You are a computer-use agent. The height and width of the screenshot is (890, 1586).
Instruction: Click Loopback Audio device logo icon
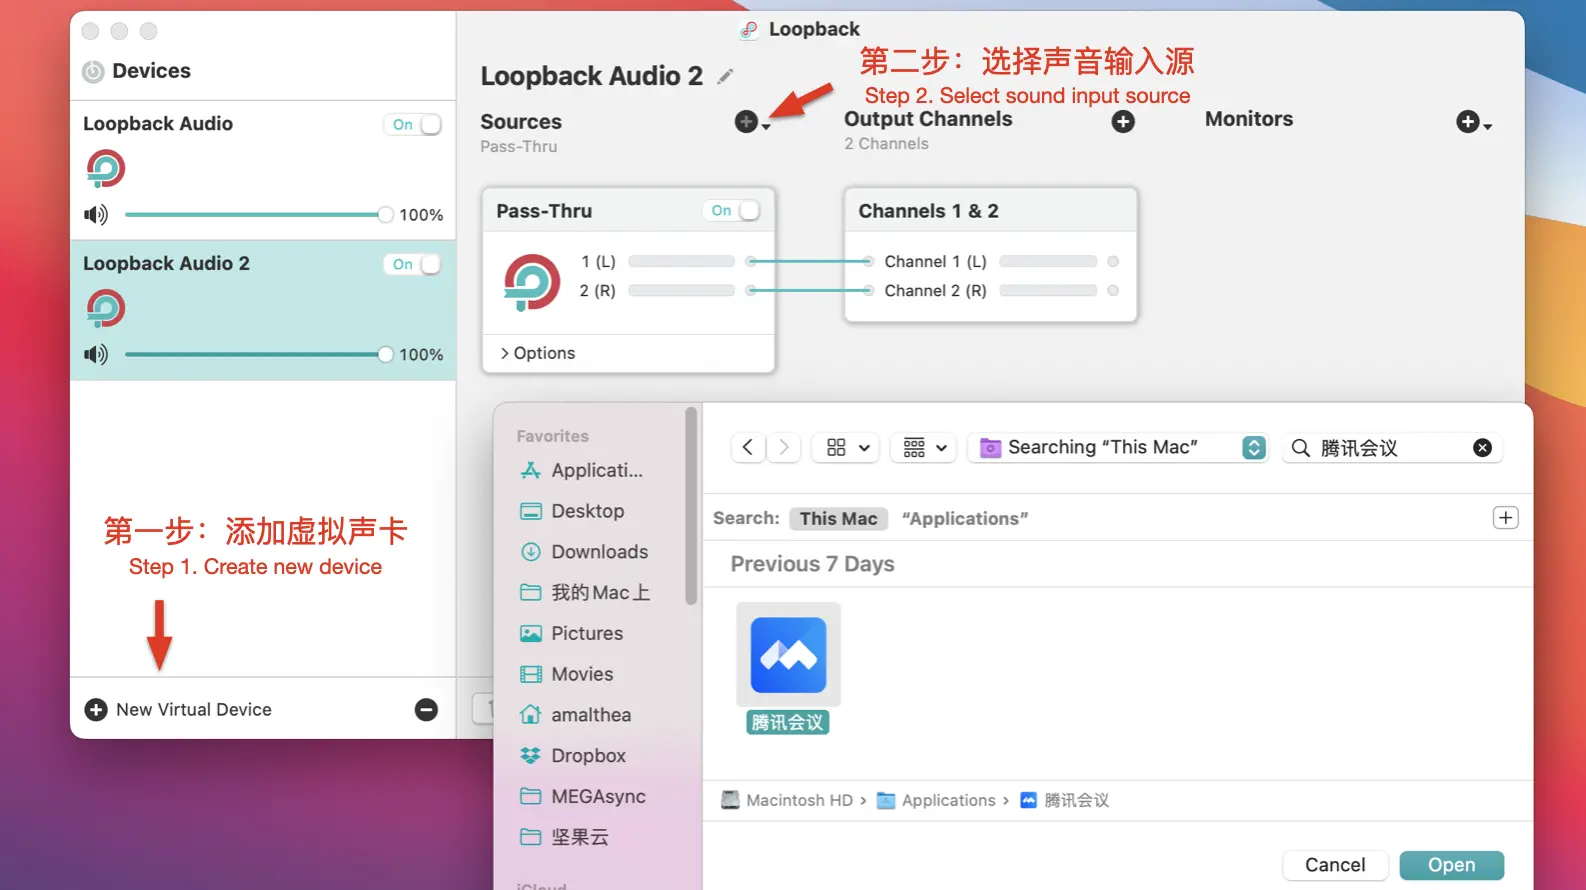[105, 169]
